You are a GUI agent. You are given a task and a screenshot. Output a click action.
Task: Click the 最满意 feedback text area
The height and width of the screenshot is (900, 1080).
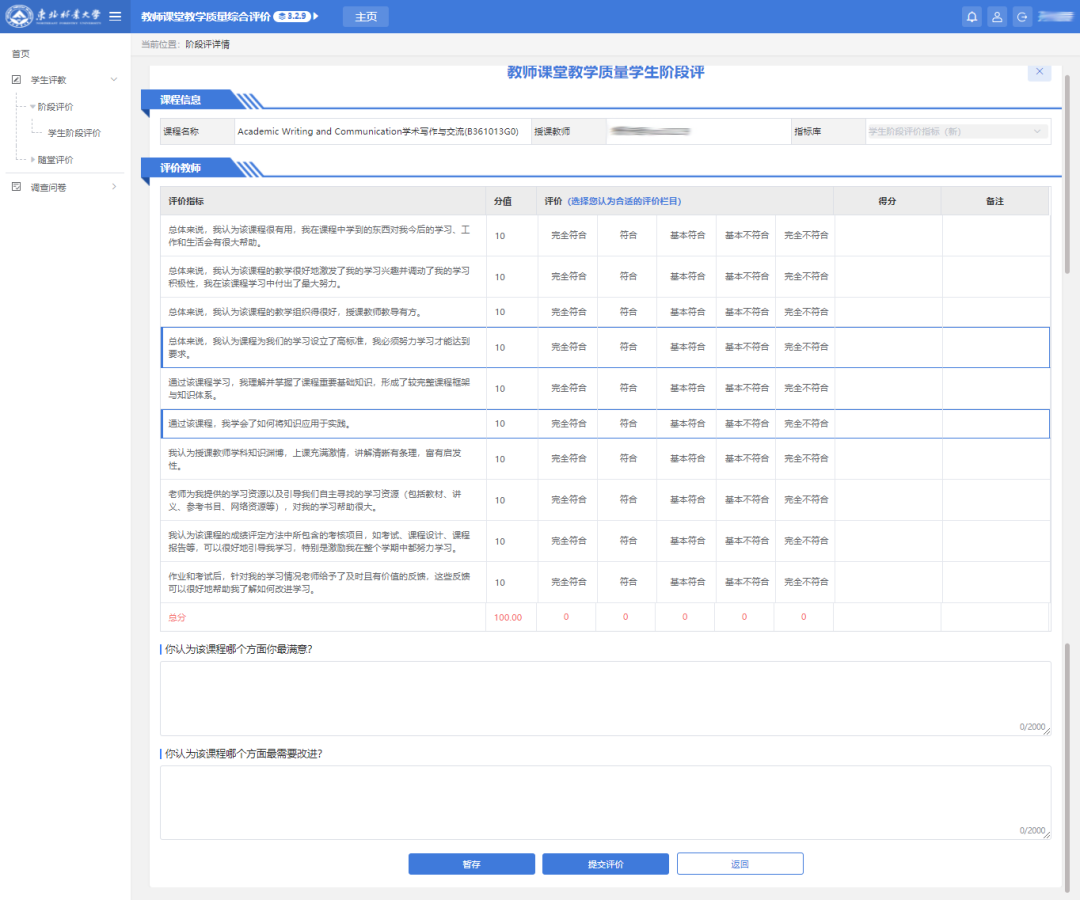point(605,698)
